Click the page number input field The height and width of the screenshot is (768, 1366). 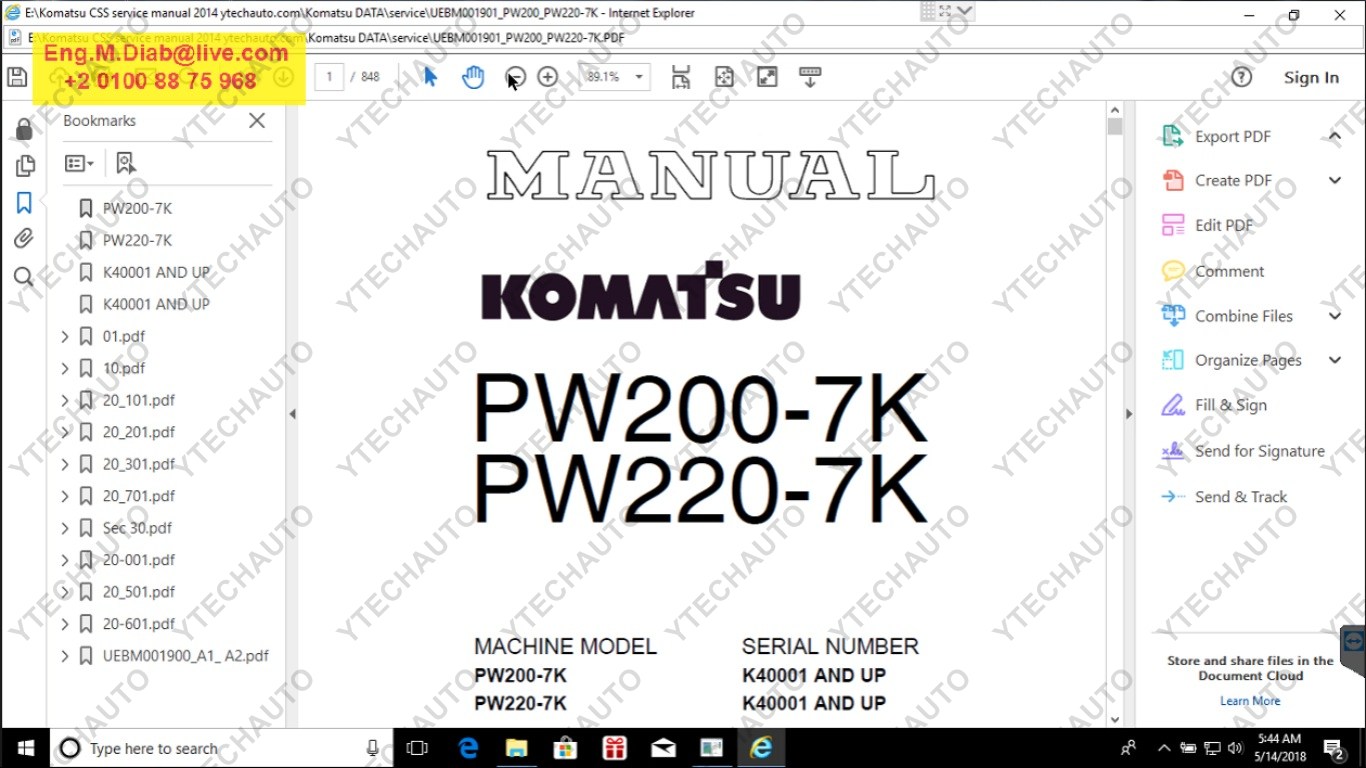click(329, 77)
